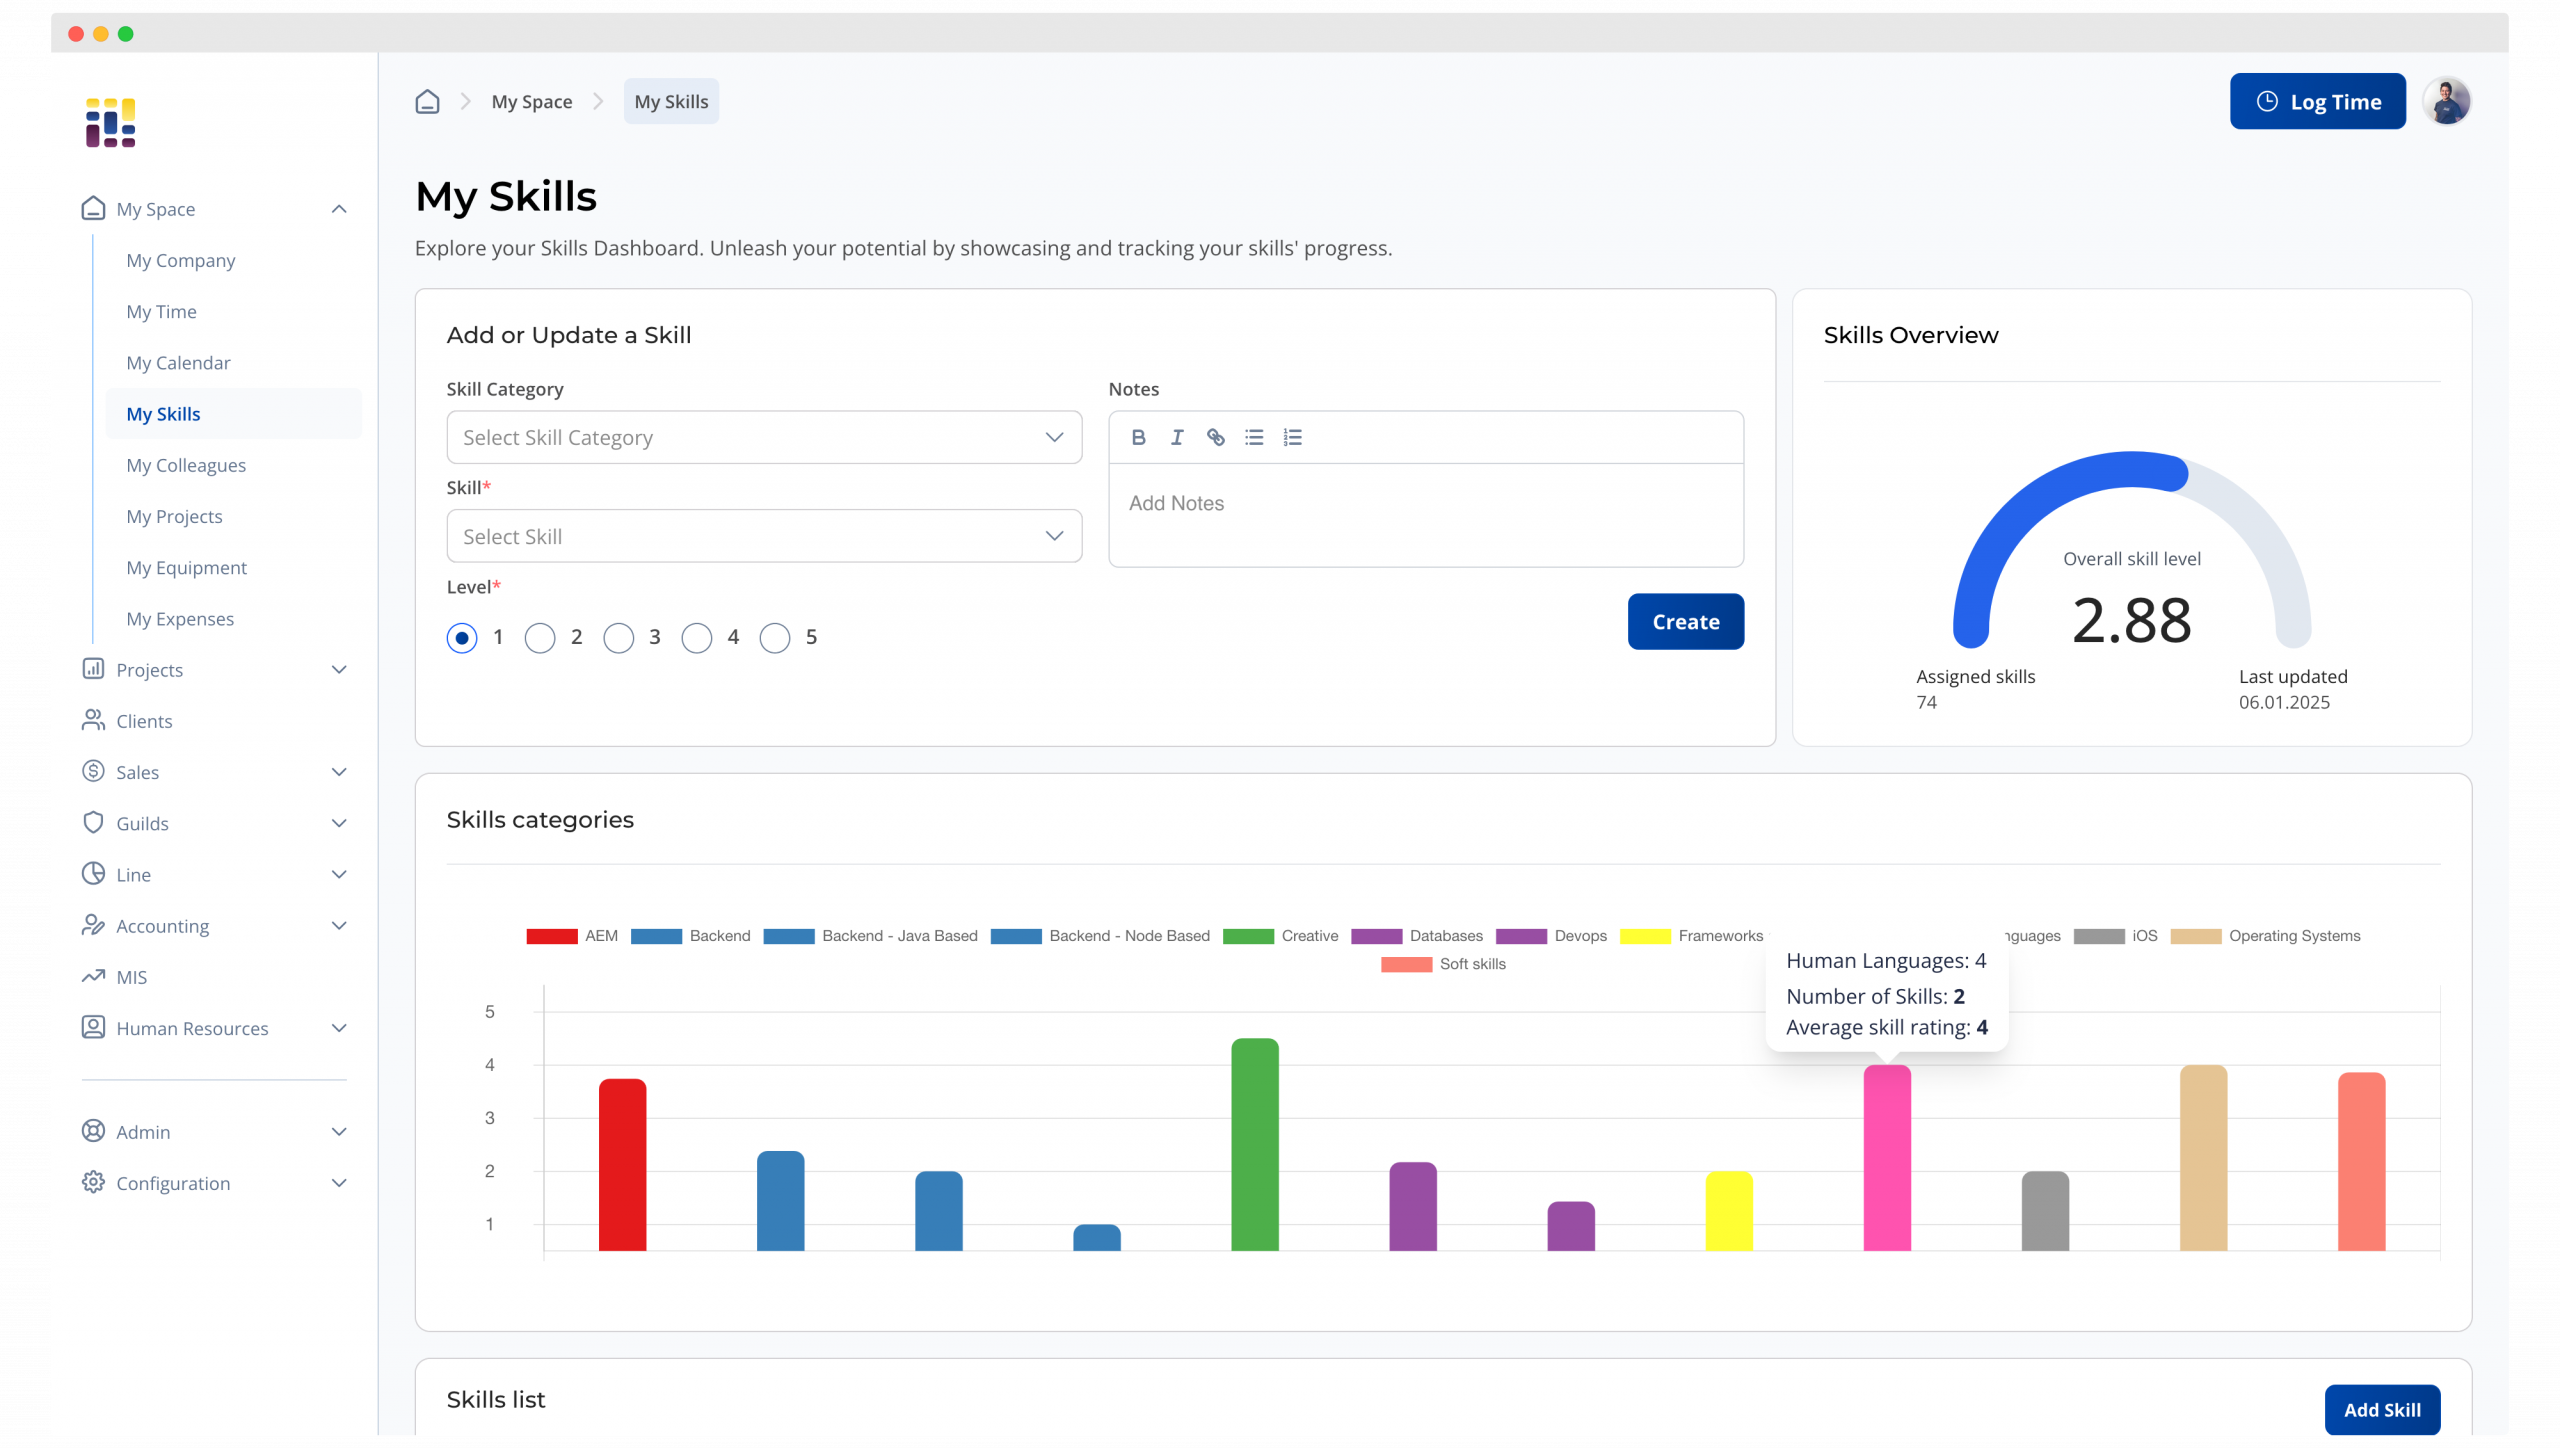Viewport: 2560px width, 1448px height.
Task: Click the Create button
Action: point(1685,621)
